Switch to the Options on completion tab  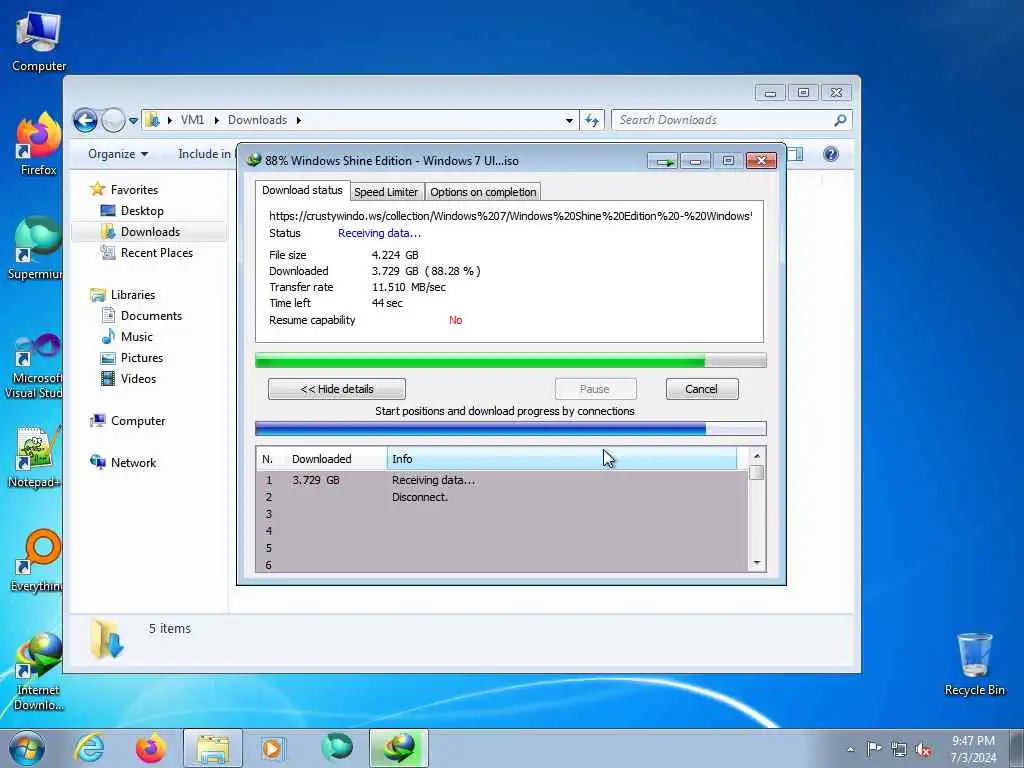483,192
